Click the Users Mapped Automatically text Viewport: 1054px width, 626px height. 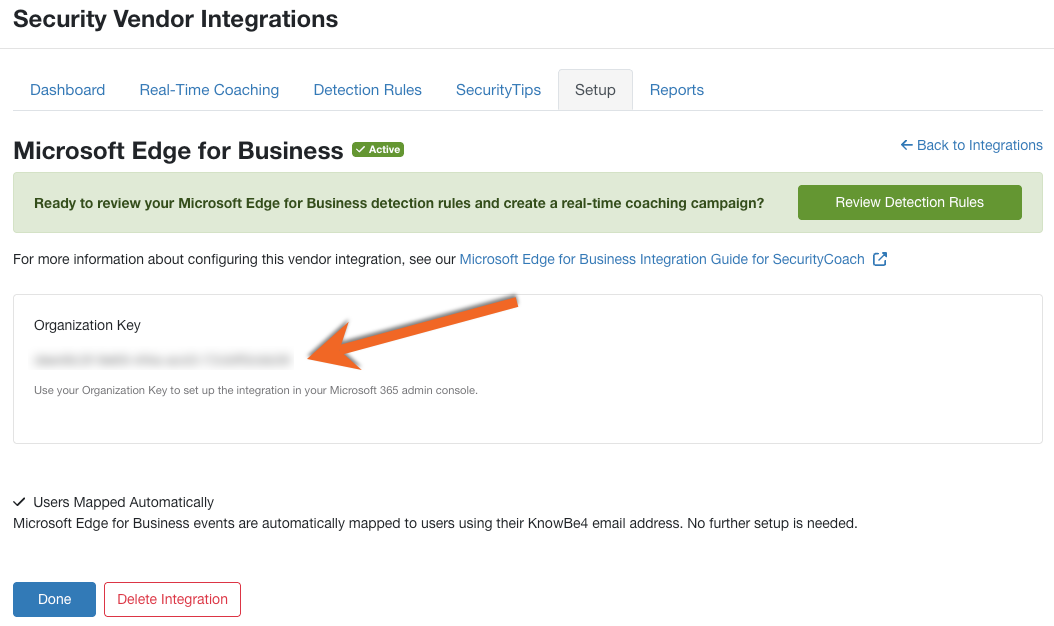123,502
